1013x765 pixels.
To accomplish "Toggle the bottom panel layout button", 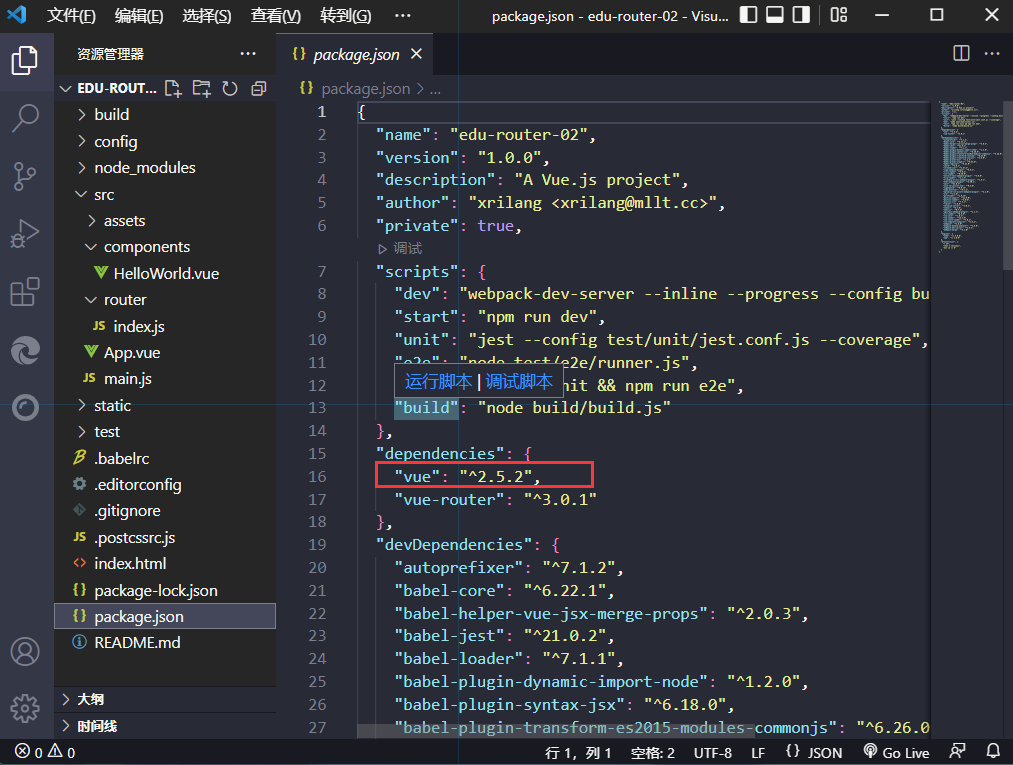I will point(775,16).
